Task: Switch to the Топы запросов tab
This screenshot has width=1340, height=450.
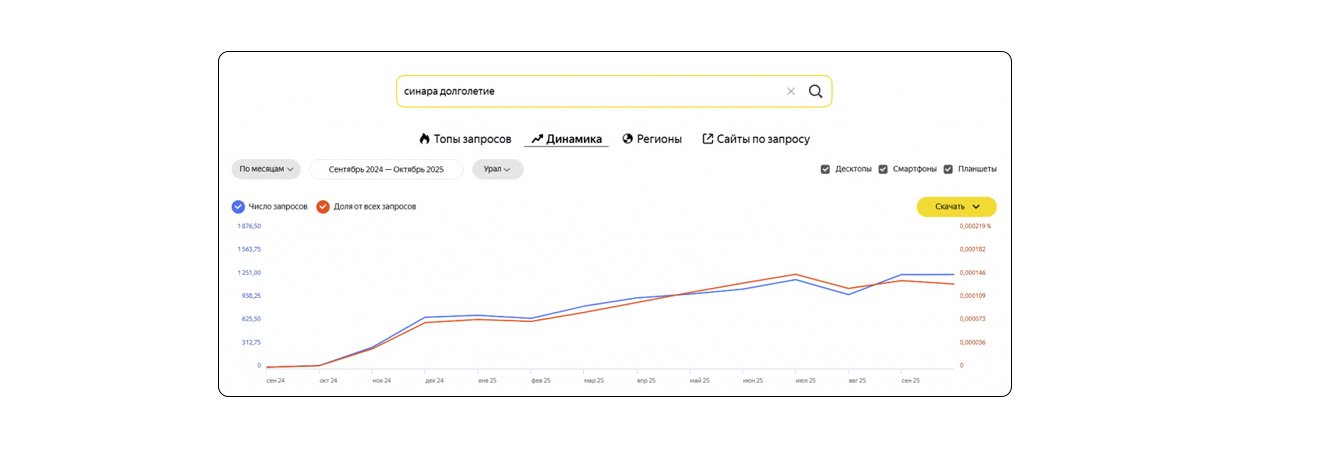Action: [x=472, y=139]
